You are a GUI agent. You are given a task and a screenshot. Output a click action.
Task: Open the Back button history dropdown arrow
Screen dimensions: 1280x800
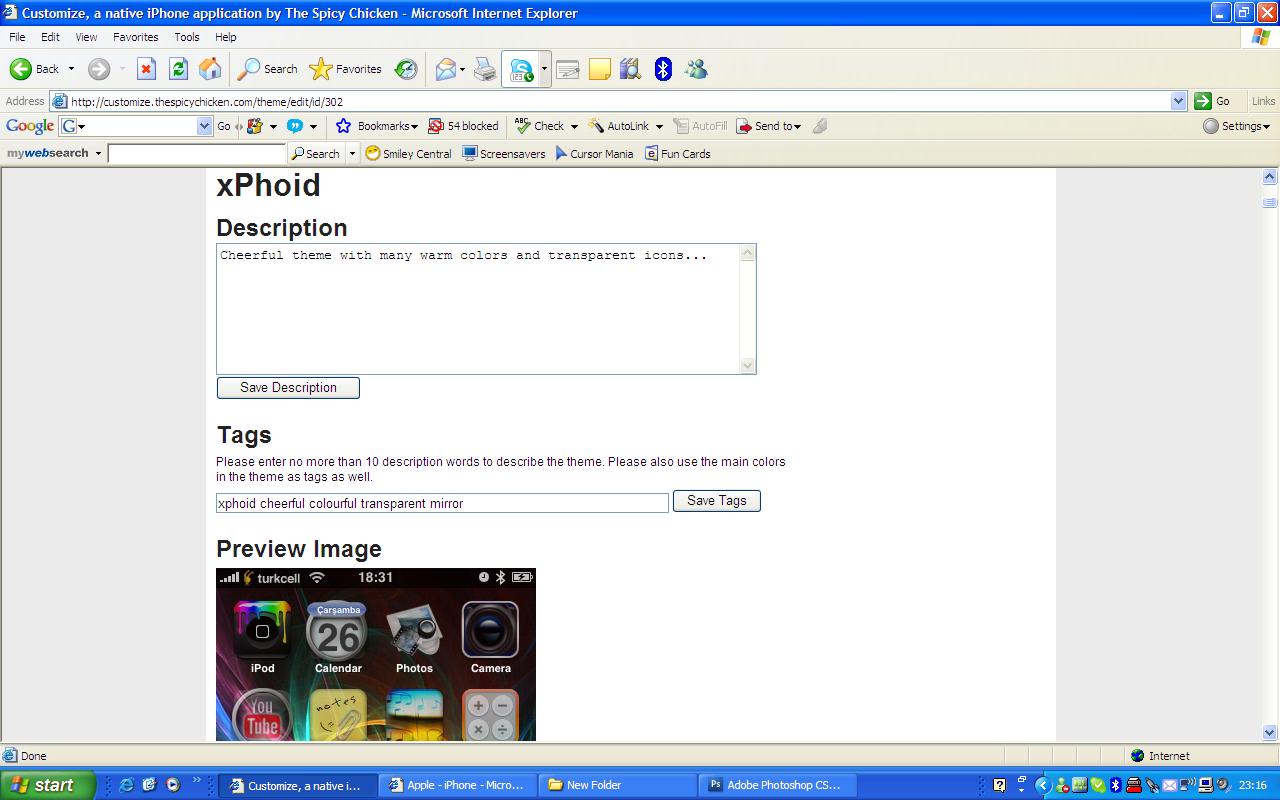click(x=71, y=69)
